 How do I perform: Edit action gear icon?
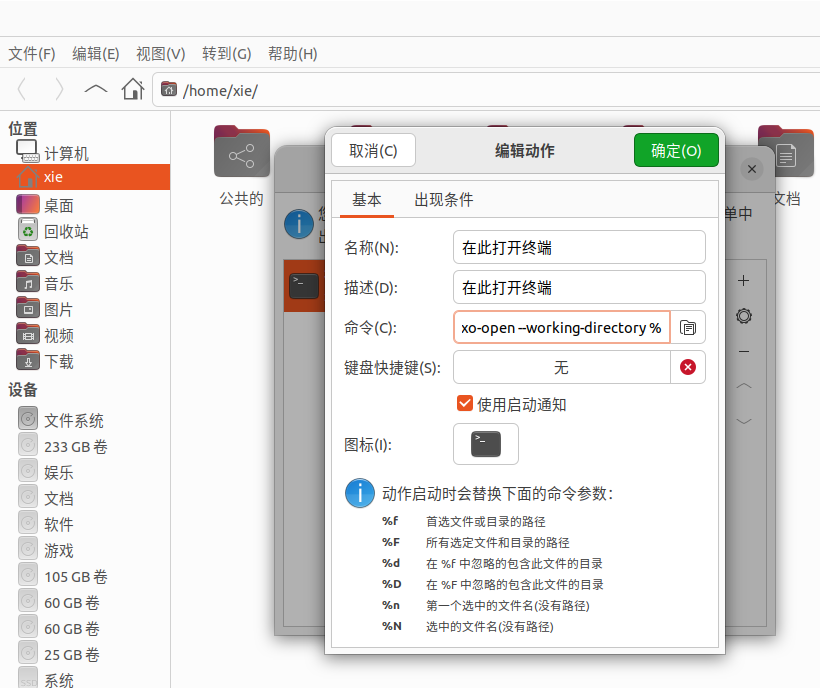tap(743, 316)
